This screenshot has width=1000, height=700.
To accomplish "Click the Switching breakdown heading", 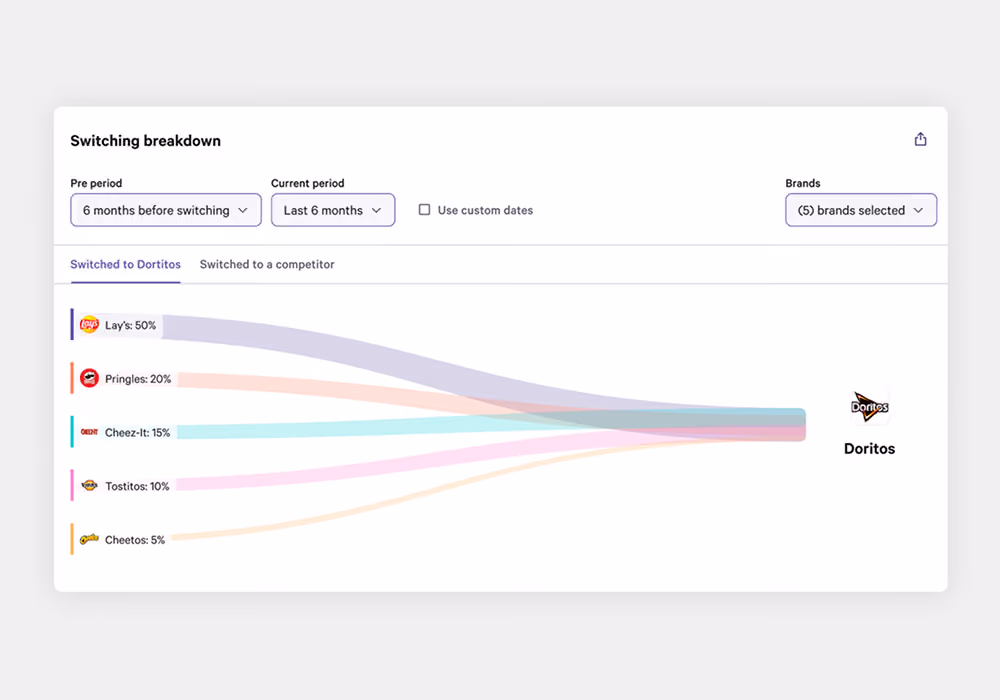I will (x=145, y=141).
